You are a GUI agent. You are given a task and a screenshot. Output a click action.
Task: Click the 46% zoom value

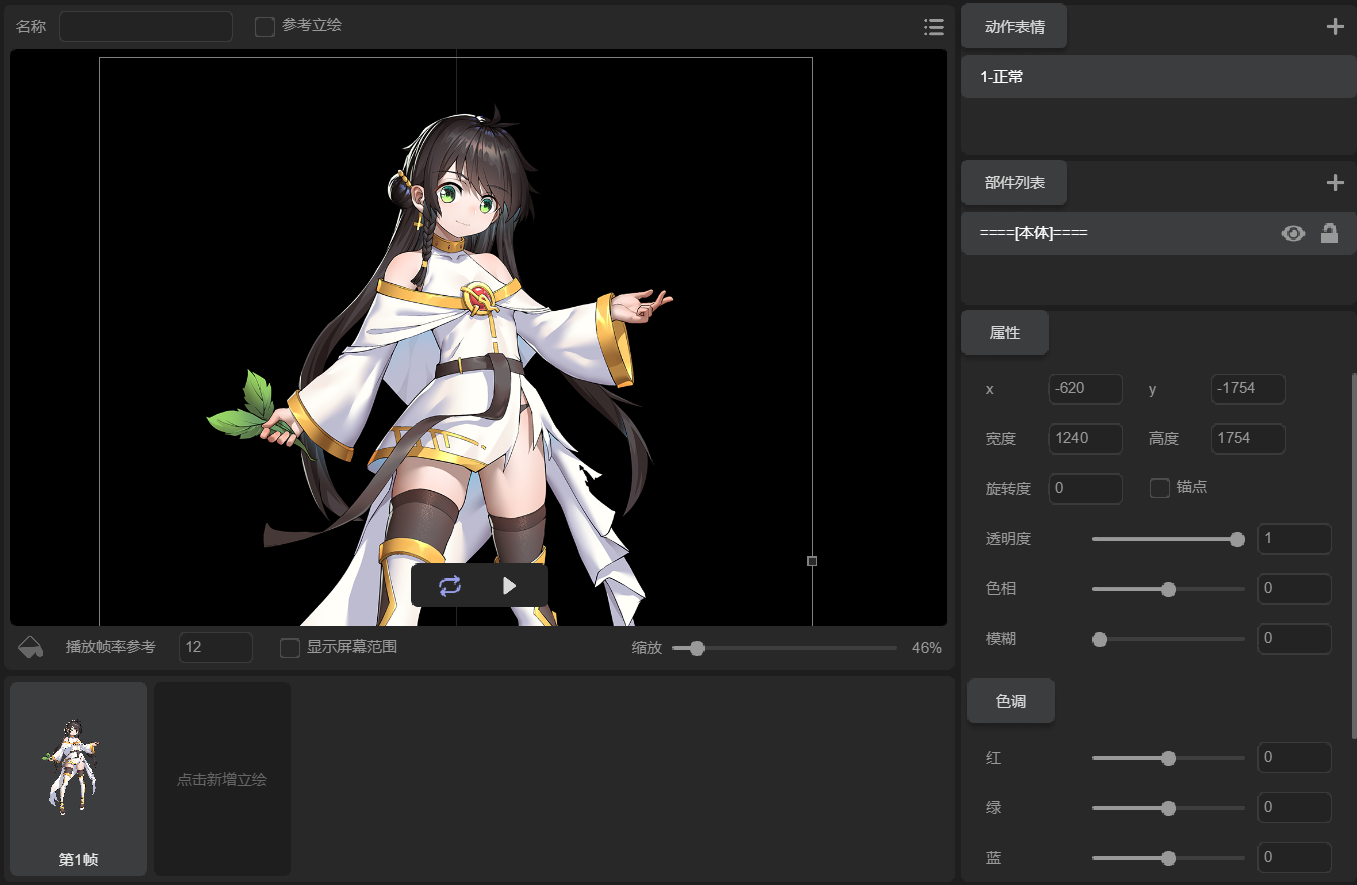pos(927,648)
